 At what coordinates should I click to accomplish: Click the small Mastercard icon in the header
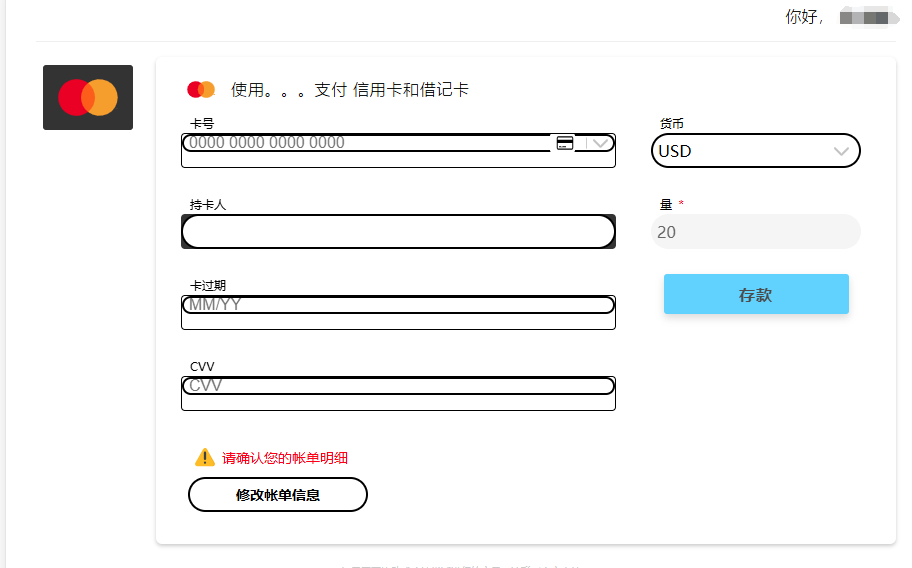pyautogui.click(x=201, y=89)
